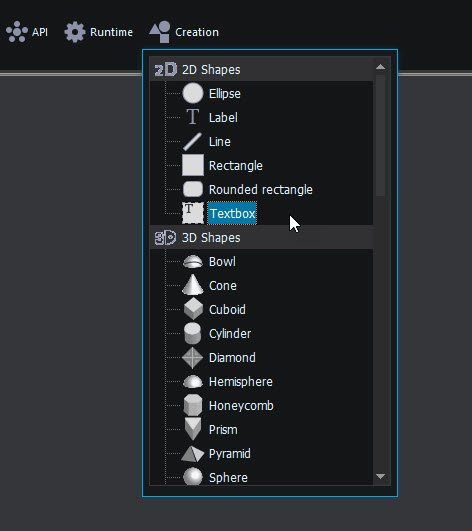Select the Textbox icon

(193, 213)
